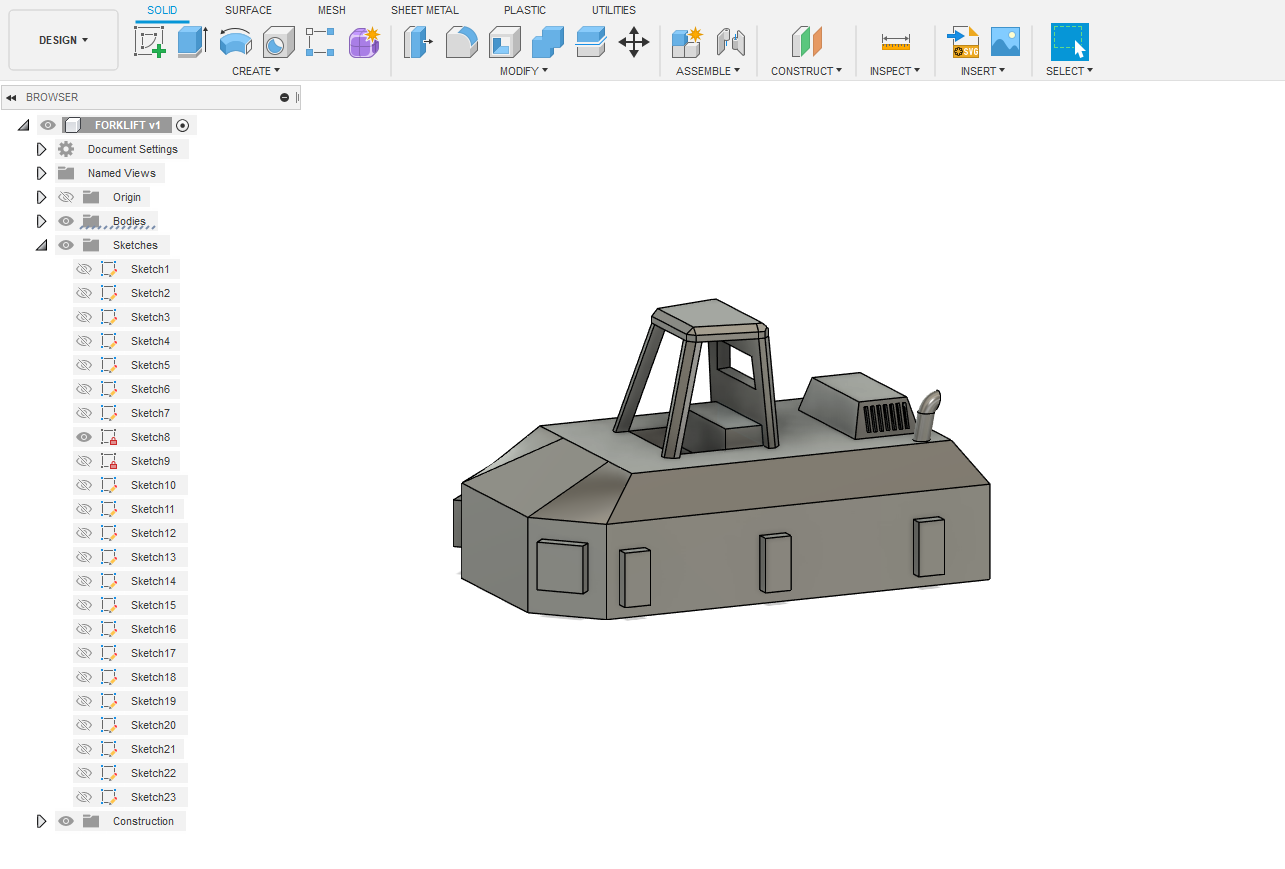Show the Origin folder contents
Screen dimensions: 1285x869
[x=41, y=196]
